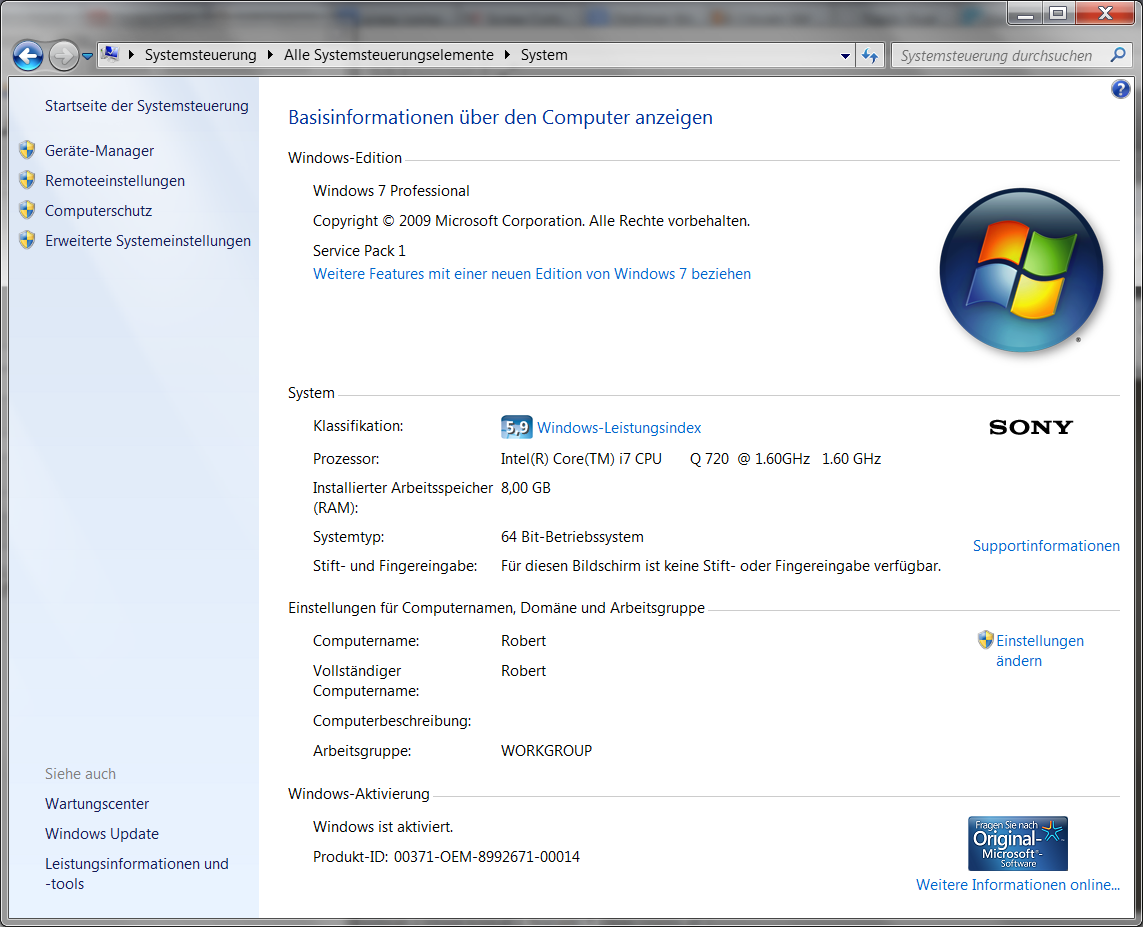
Task: Minimize the System window
Action: click(x=1025, y=13)
